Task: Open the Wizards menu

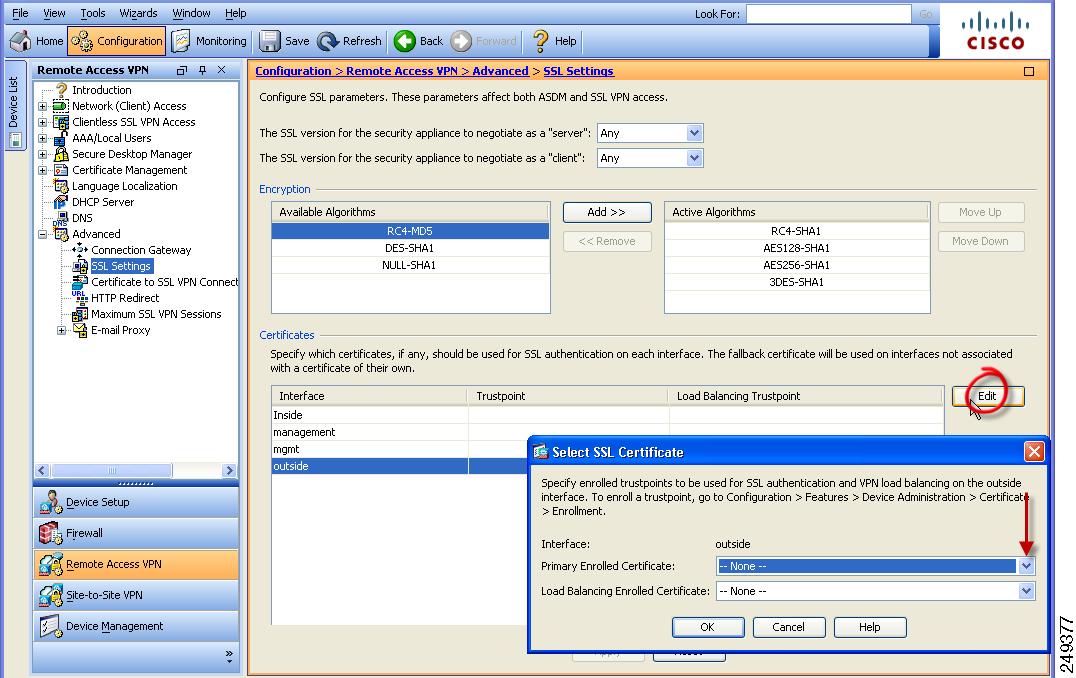Action: 139,13
